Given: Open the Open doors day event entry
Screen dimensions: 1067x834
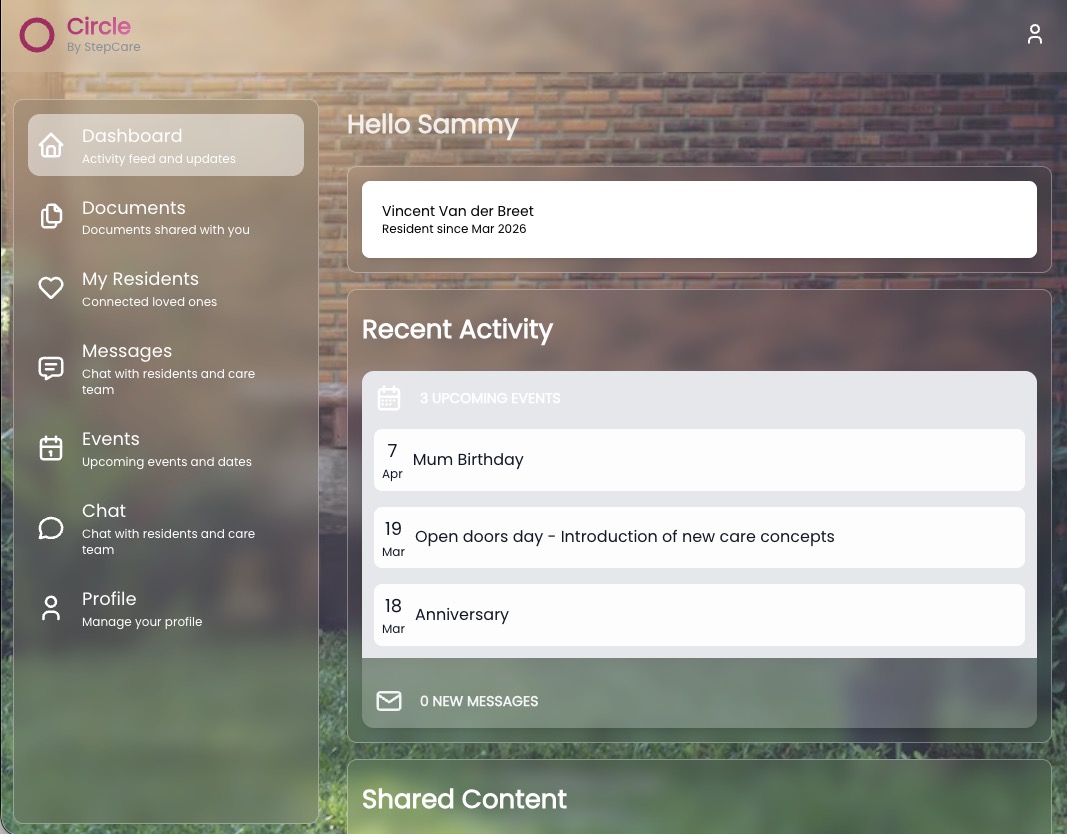Looking at the screenshot, I should click(699, 537).
